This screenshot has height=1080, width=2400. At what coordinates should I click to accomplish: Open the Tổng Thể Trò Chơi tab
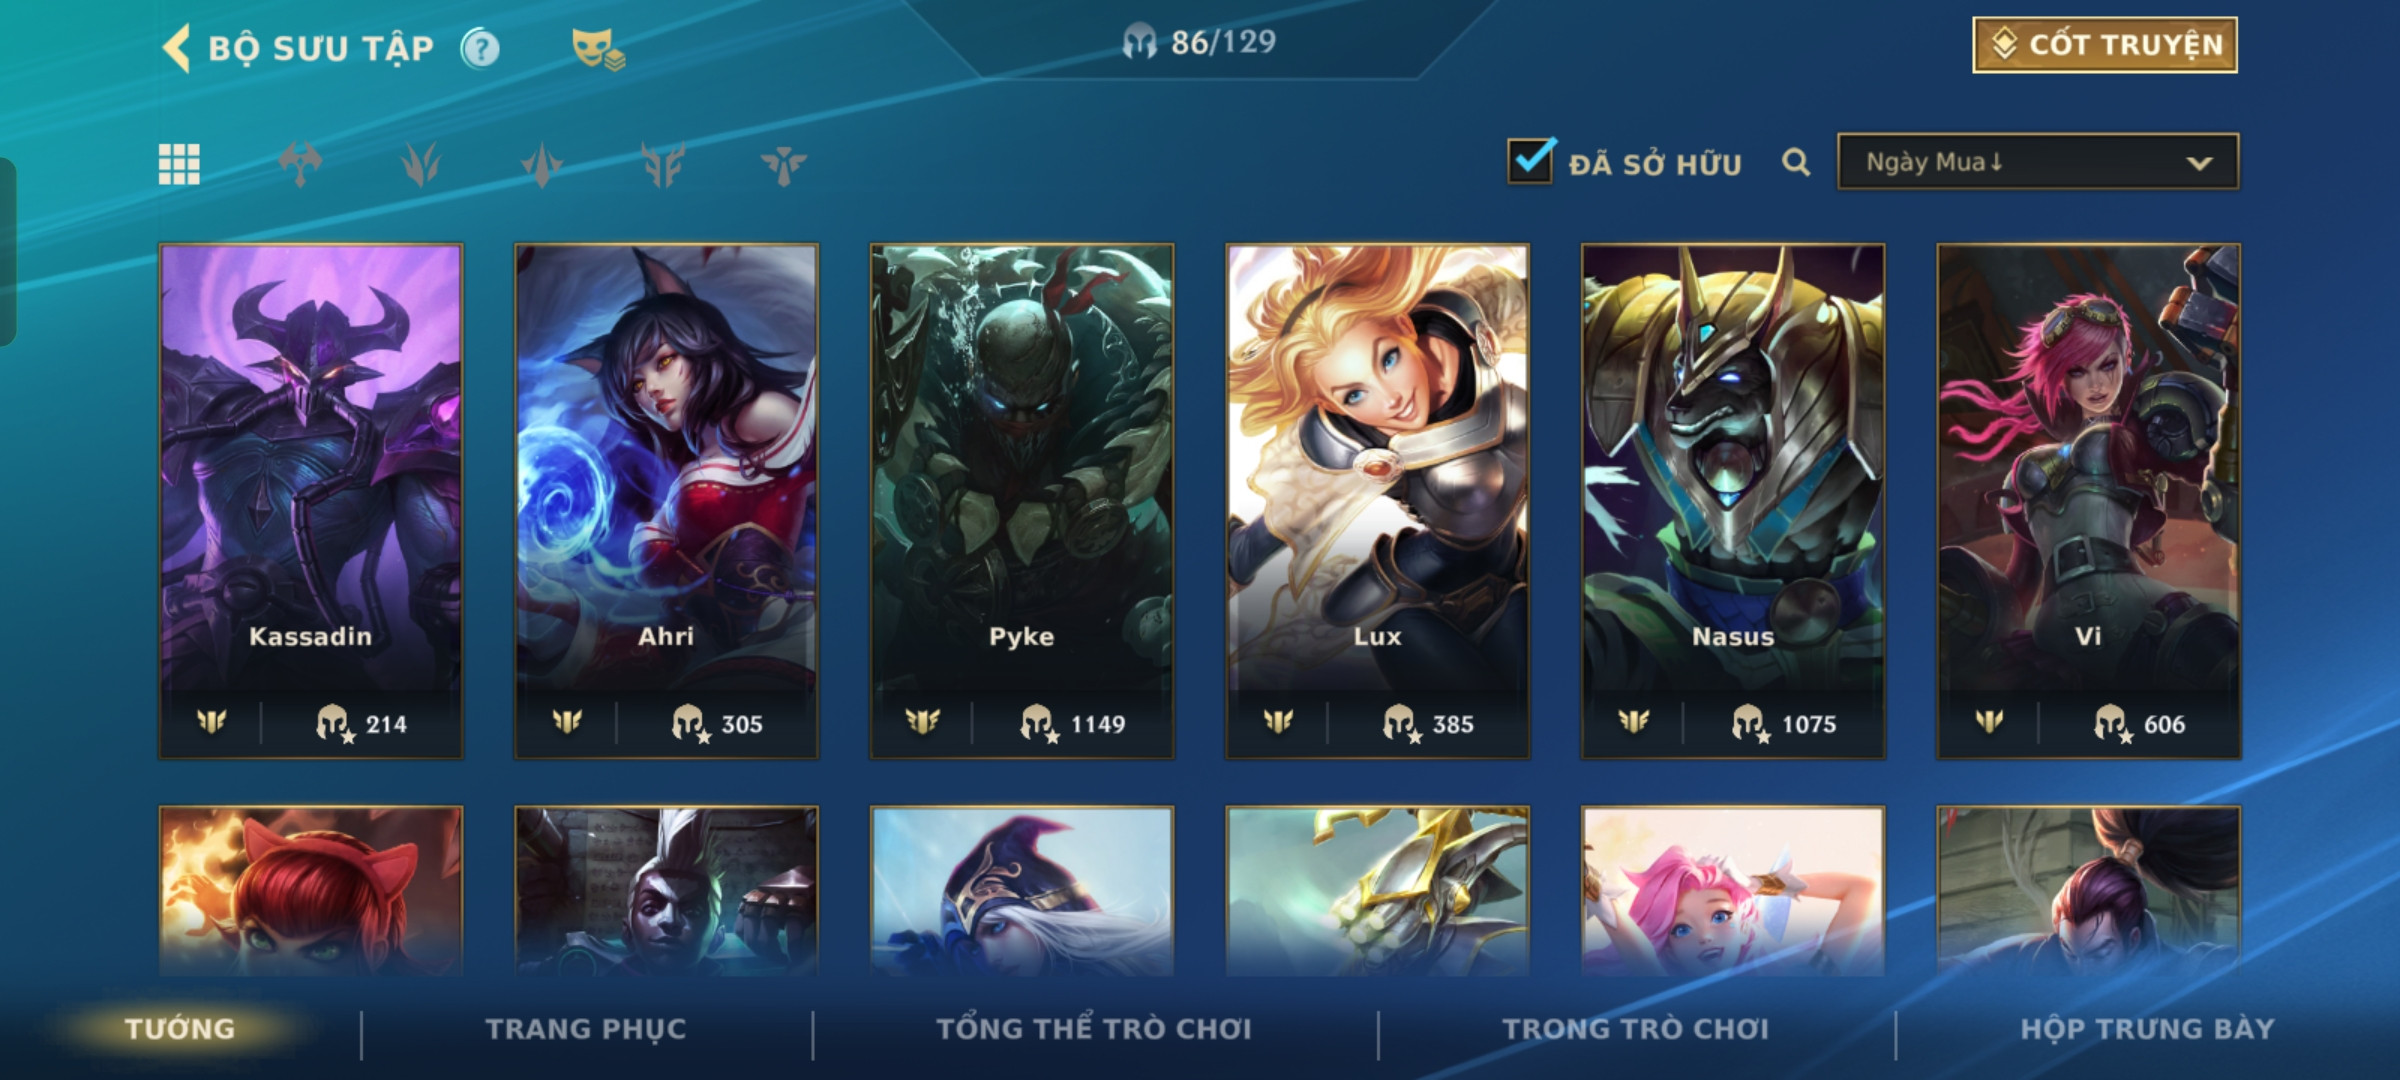click(x=1094, y=1029)
